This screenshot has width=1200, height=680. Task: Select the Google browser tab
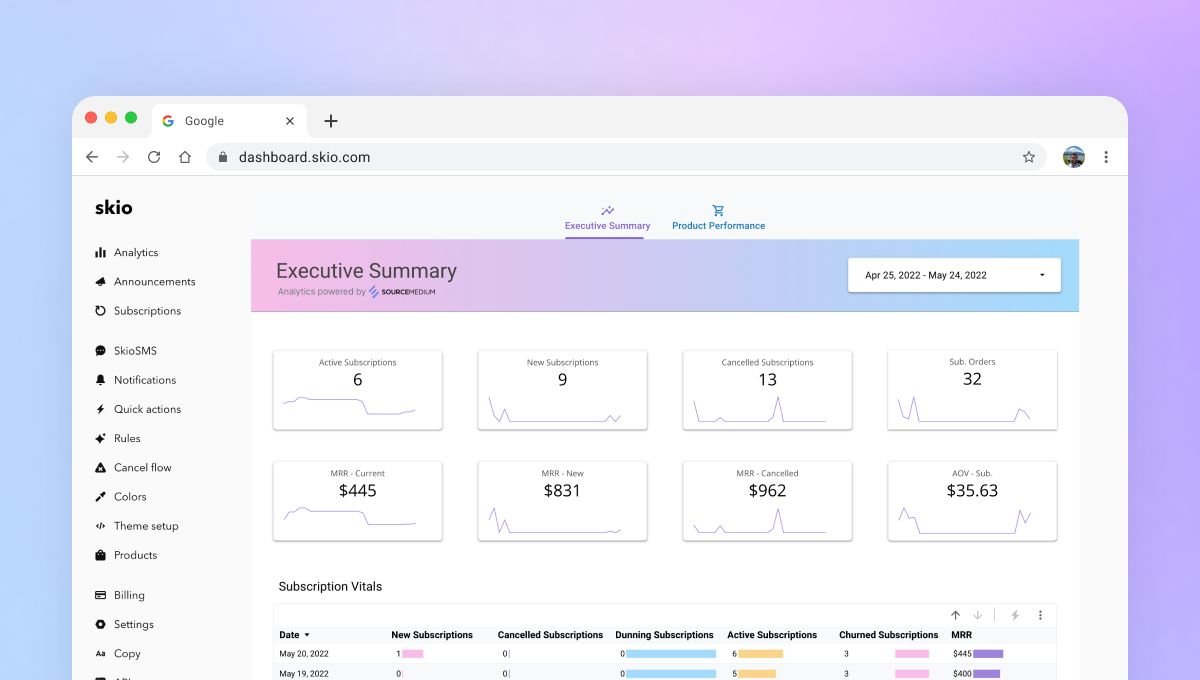(228, 121)
